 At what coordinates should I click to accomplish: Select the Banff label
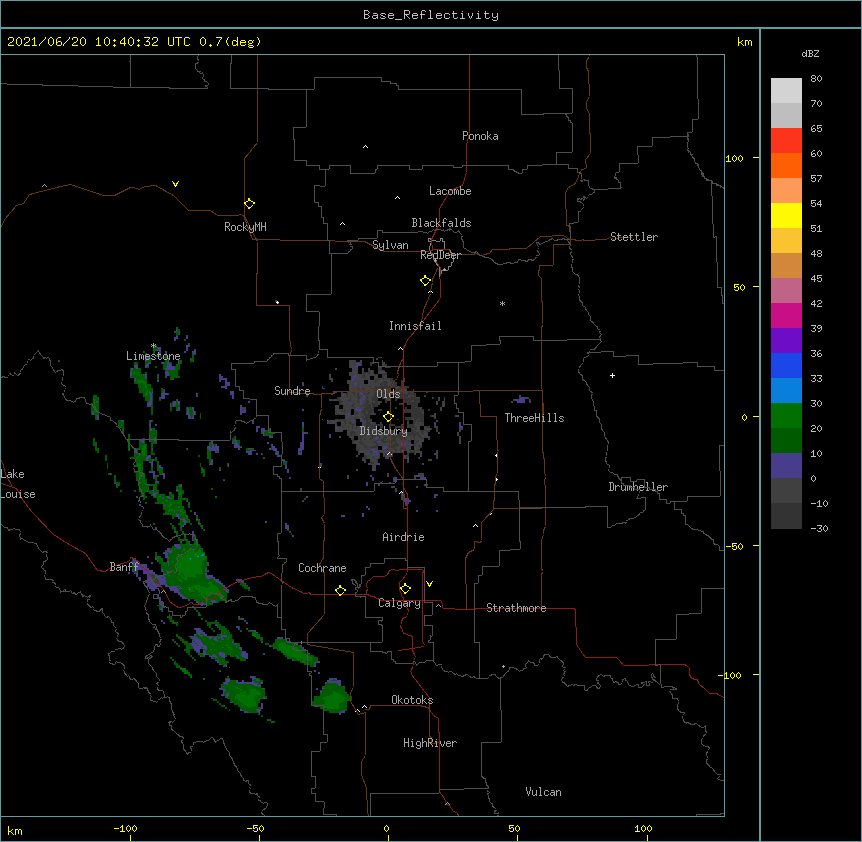click(124, 567)
